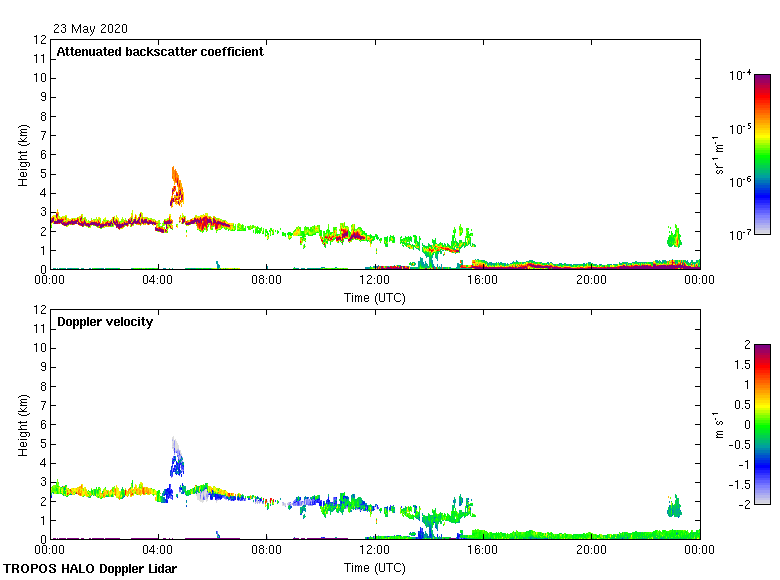Click the 16:00 tick on Doppler time axis
Viewport: 780px width, 580px height.
click(483, 551)
